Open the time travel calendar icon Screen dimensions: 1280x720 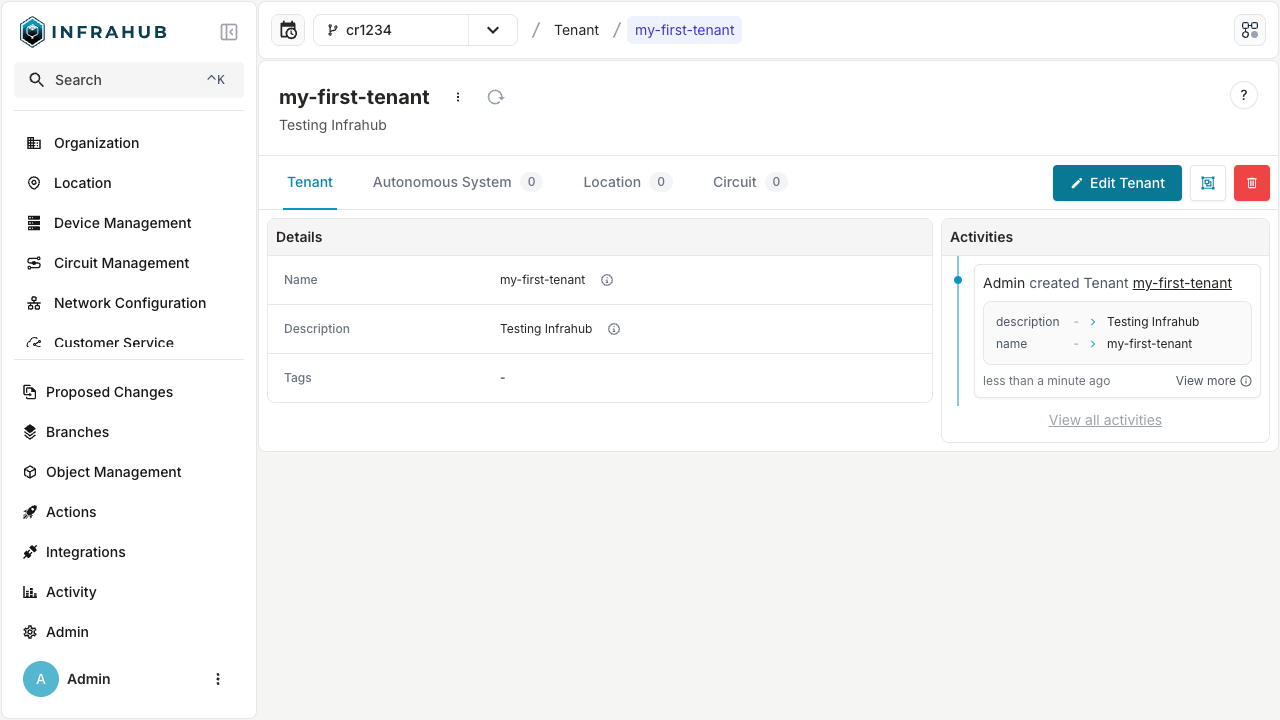coord(288,30)
